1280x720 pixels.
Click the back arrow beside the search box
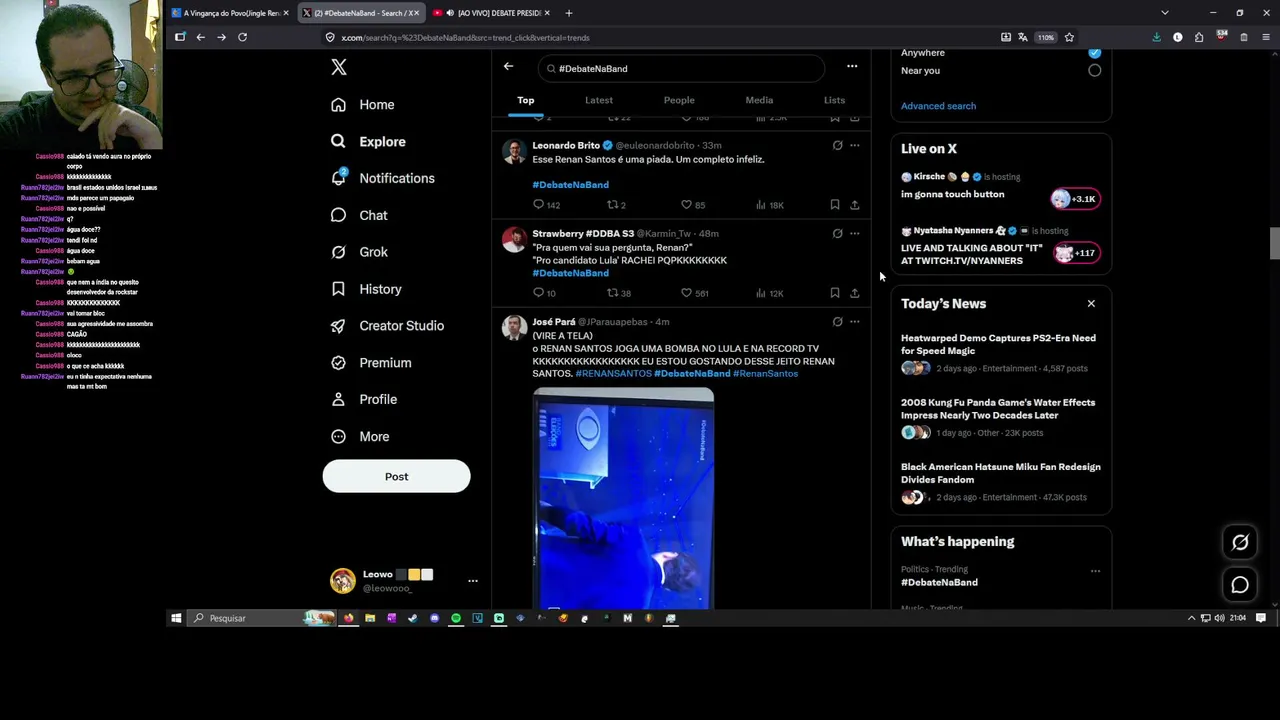pyautogui.click(x=508, y=67)
